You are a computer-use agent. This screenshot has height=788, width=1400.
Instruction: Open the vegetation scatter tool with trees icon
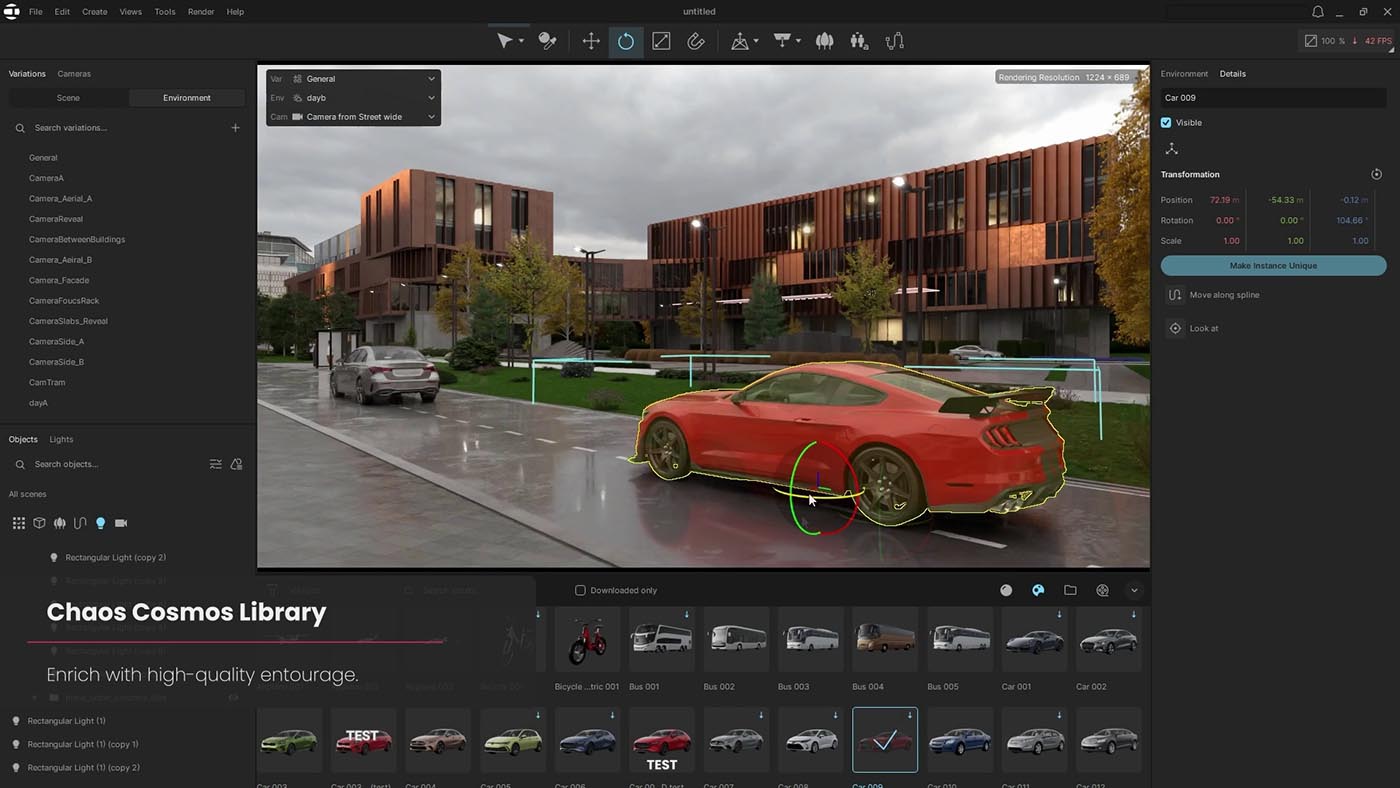(x=824, y=41)
